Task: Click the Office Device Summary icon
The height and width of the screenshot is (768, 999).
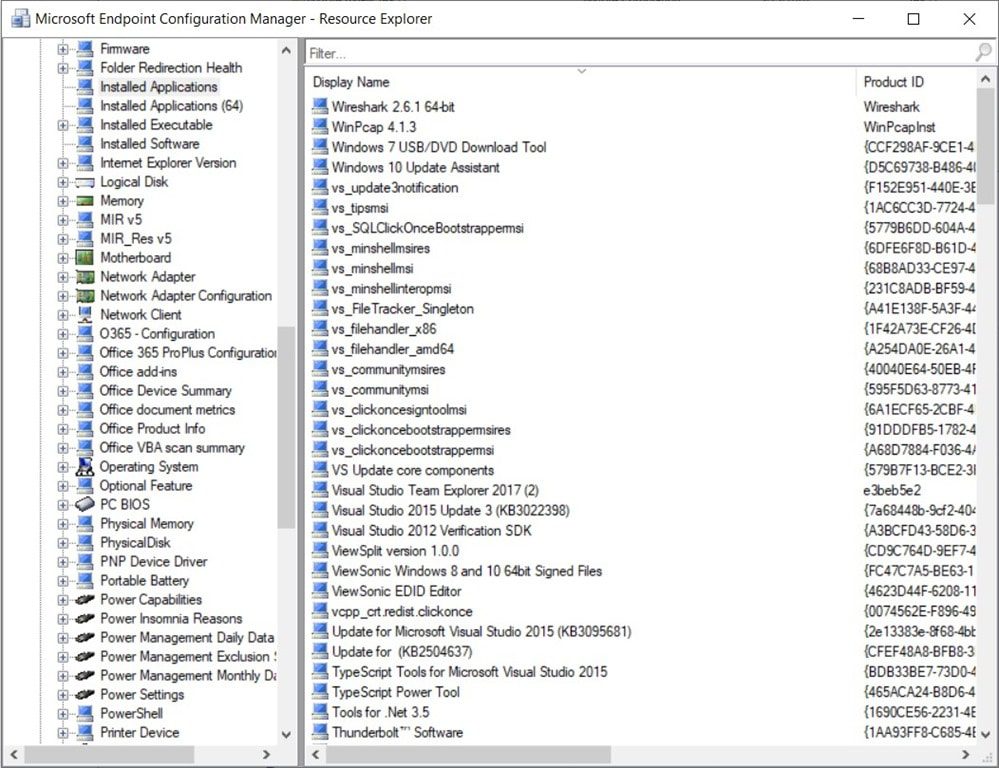Action: 88,391
